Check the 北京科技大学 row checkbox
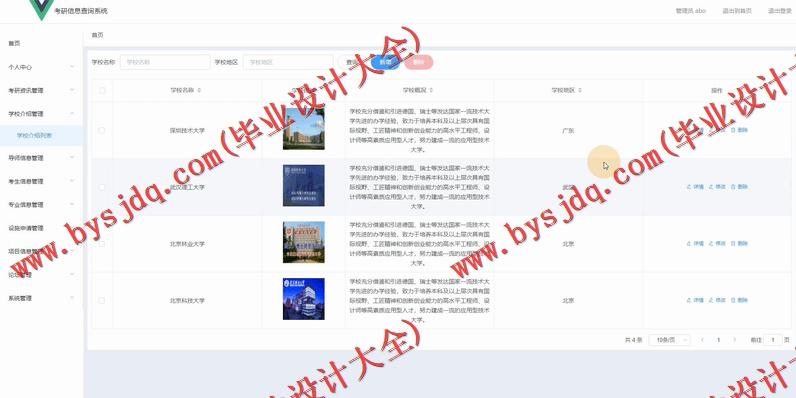The image size is (796, 398). coord(102,301)
